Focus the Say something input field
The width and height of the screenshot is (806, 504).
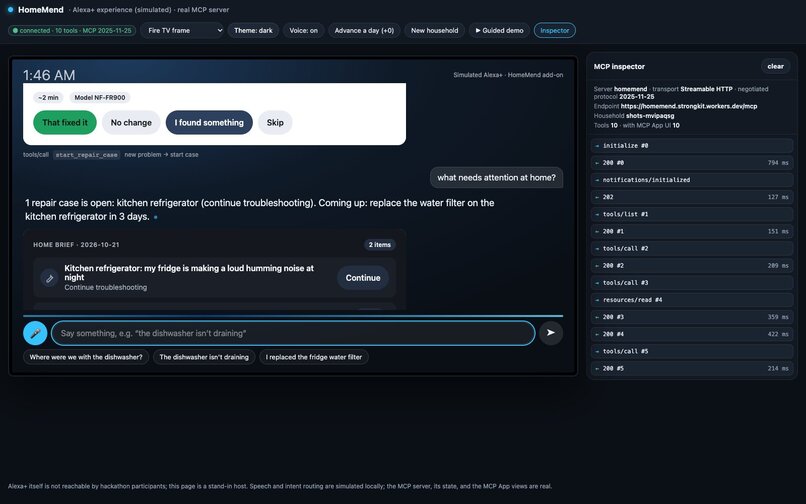click(x=293, y=333)
